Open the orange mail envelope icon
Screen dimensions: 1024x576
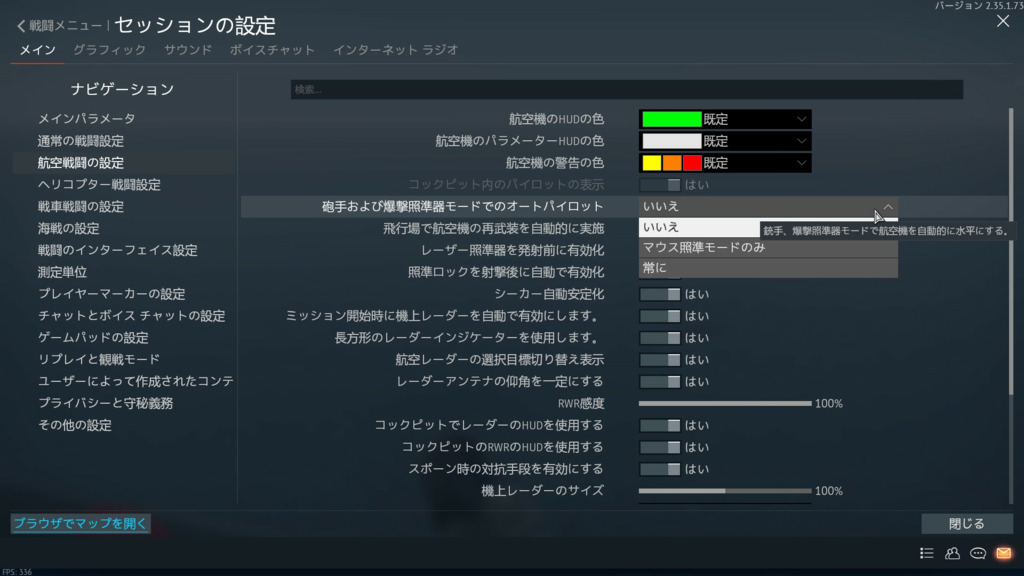[1003, 553]
